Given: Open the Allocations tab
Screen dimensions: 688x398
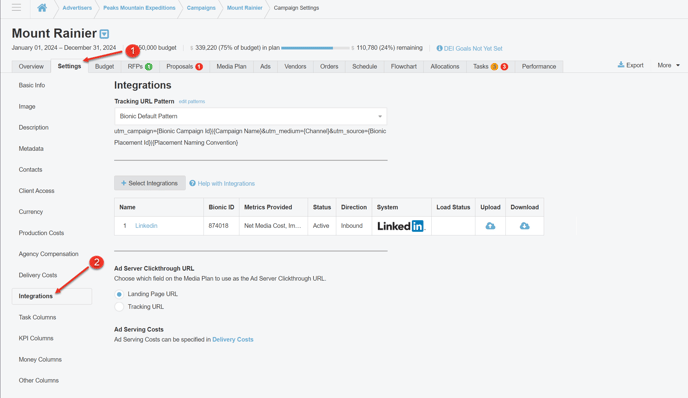Looking at the screenshot, I should click(x=444, y=67).
